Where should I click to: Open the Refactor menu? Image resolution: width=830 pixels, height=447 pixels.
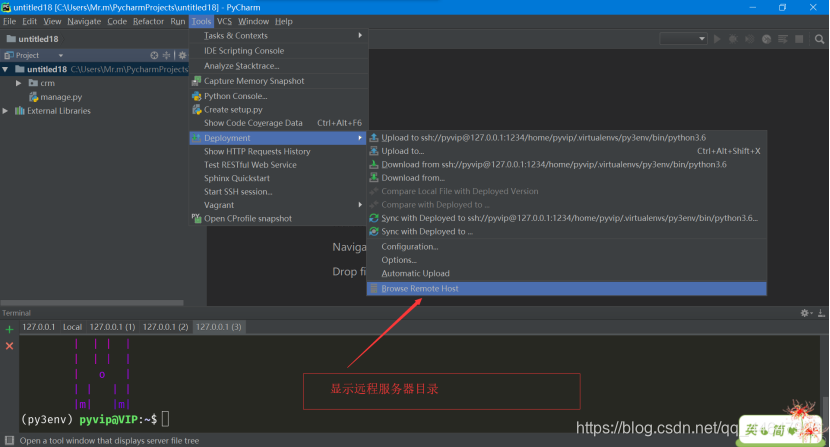point(148,21)
